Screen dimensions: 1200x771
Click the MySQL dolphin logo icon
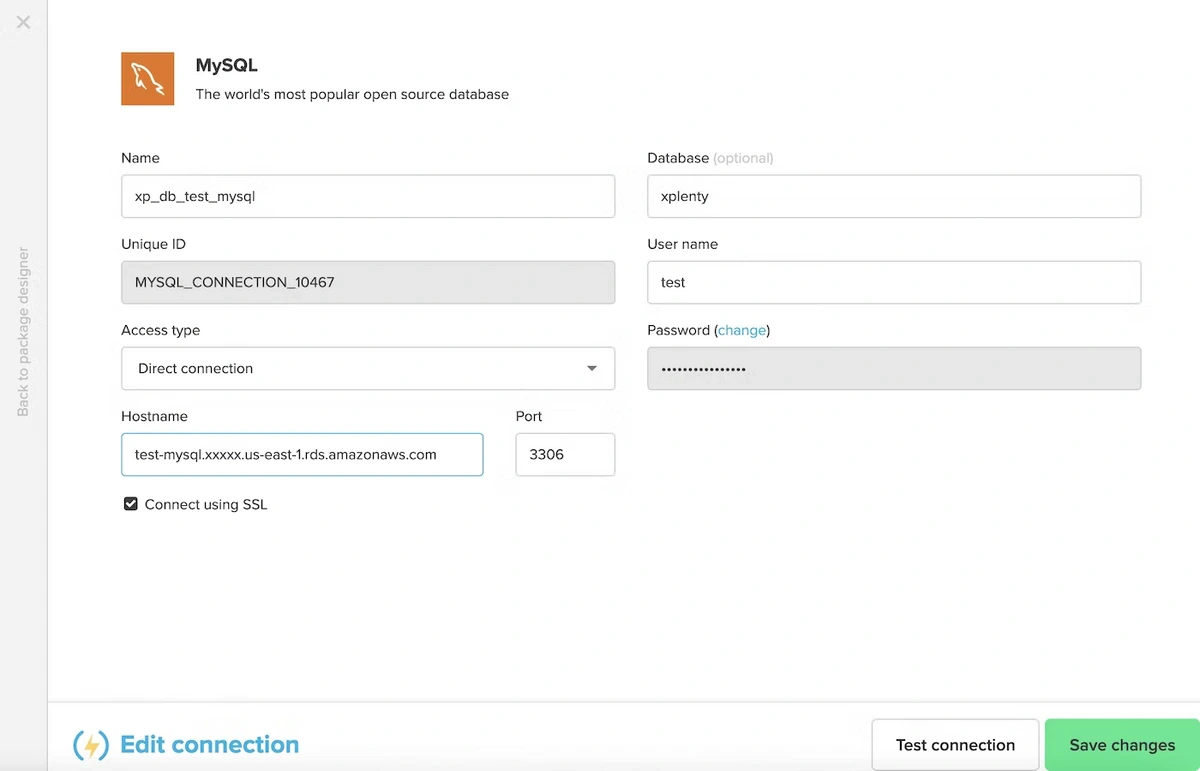(147, 79)
